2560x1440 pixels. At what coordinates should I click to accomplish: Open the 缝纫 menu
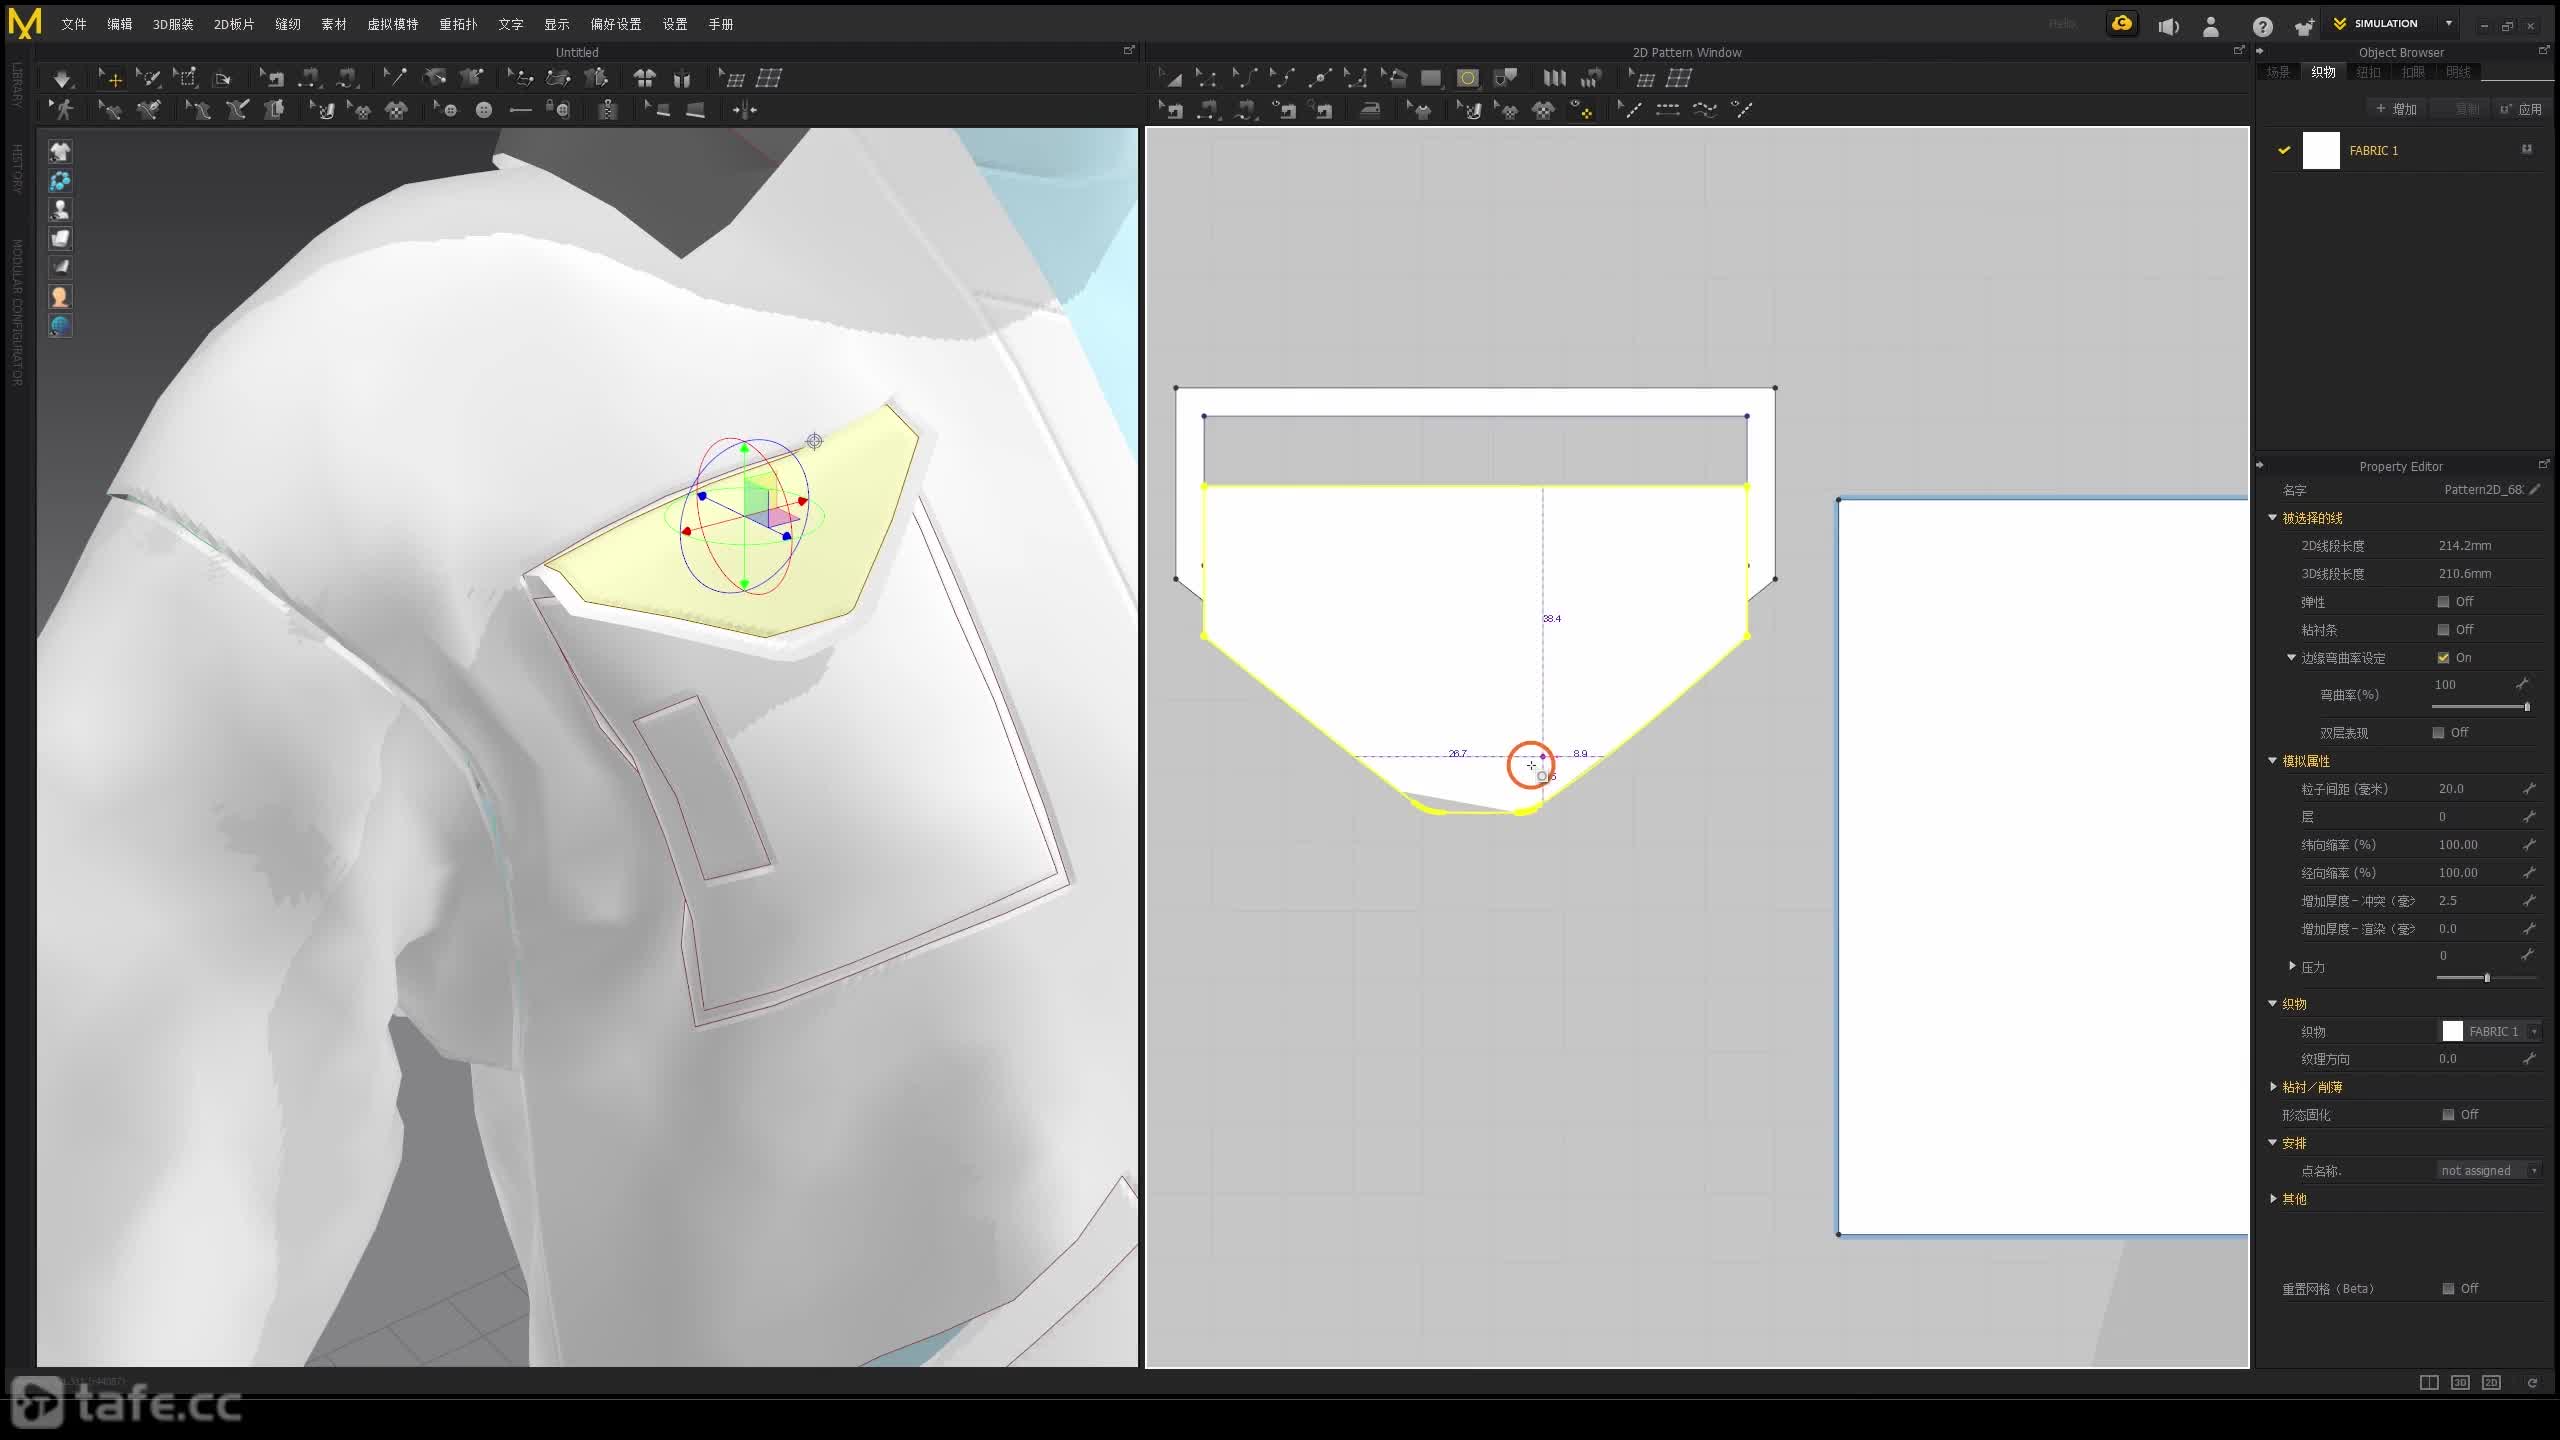288,24
